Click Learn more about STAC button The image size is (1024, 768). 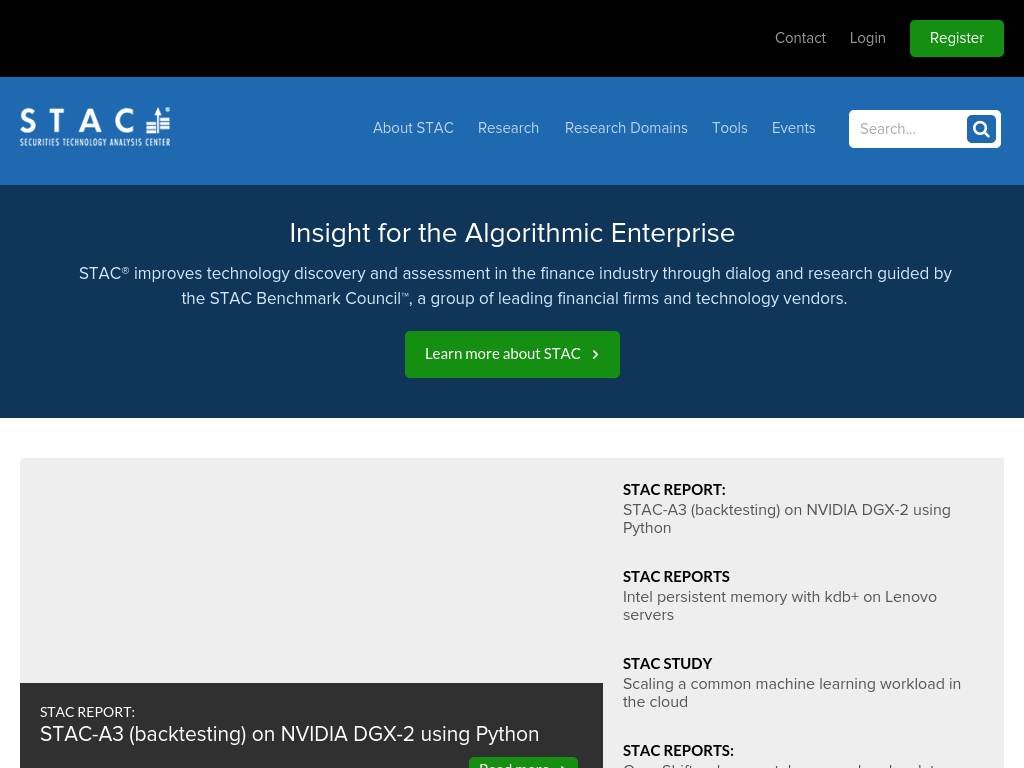point(512,354)
